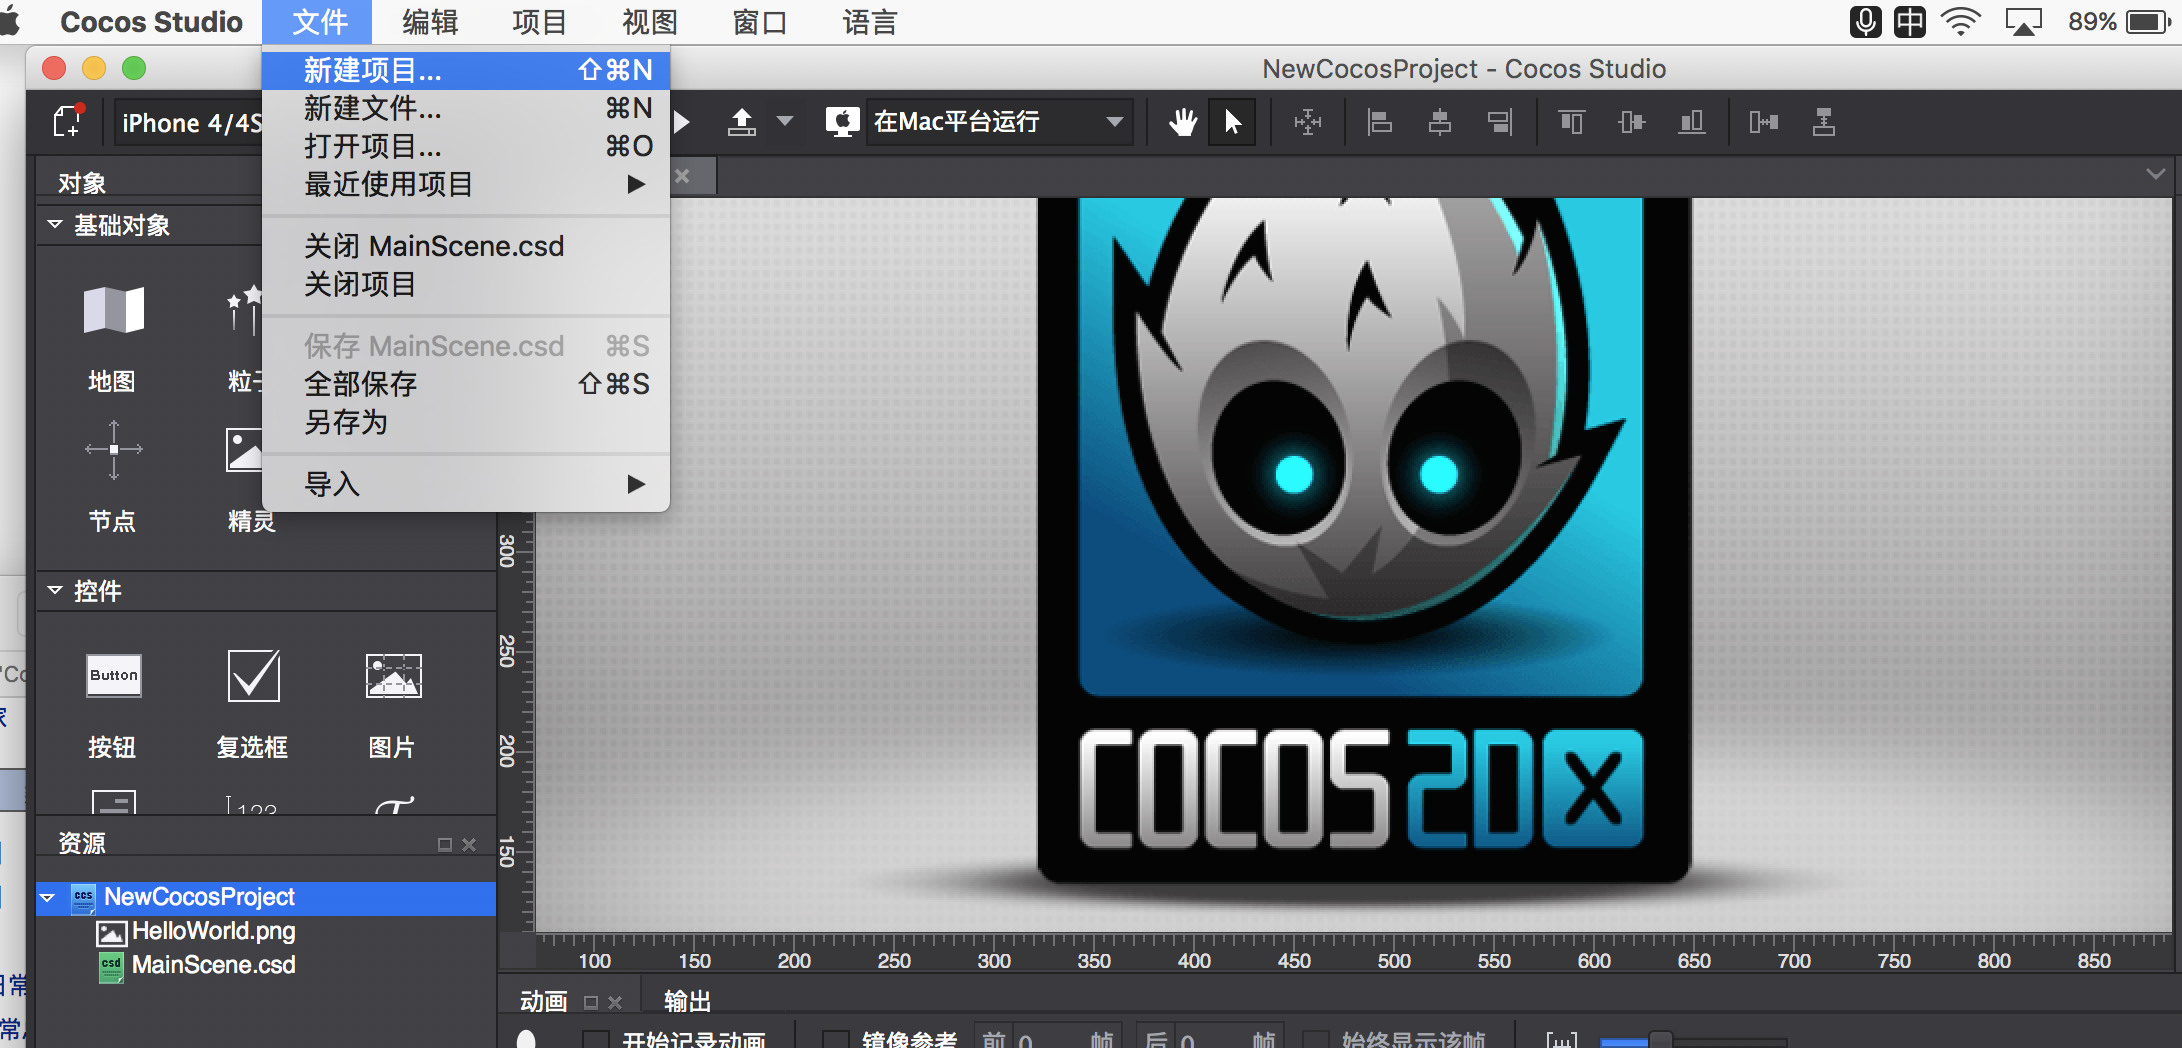The width and height of the screenshot is (2182, 1048).
Task: Click the Mac platform monitor icon
Action: (x=842, y=122)
